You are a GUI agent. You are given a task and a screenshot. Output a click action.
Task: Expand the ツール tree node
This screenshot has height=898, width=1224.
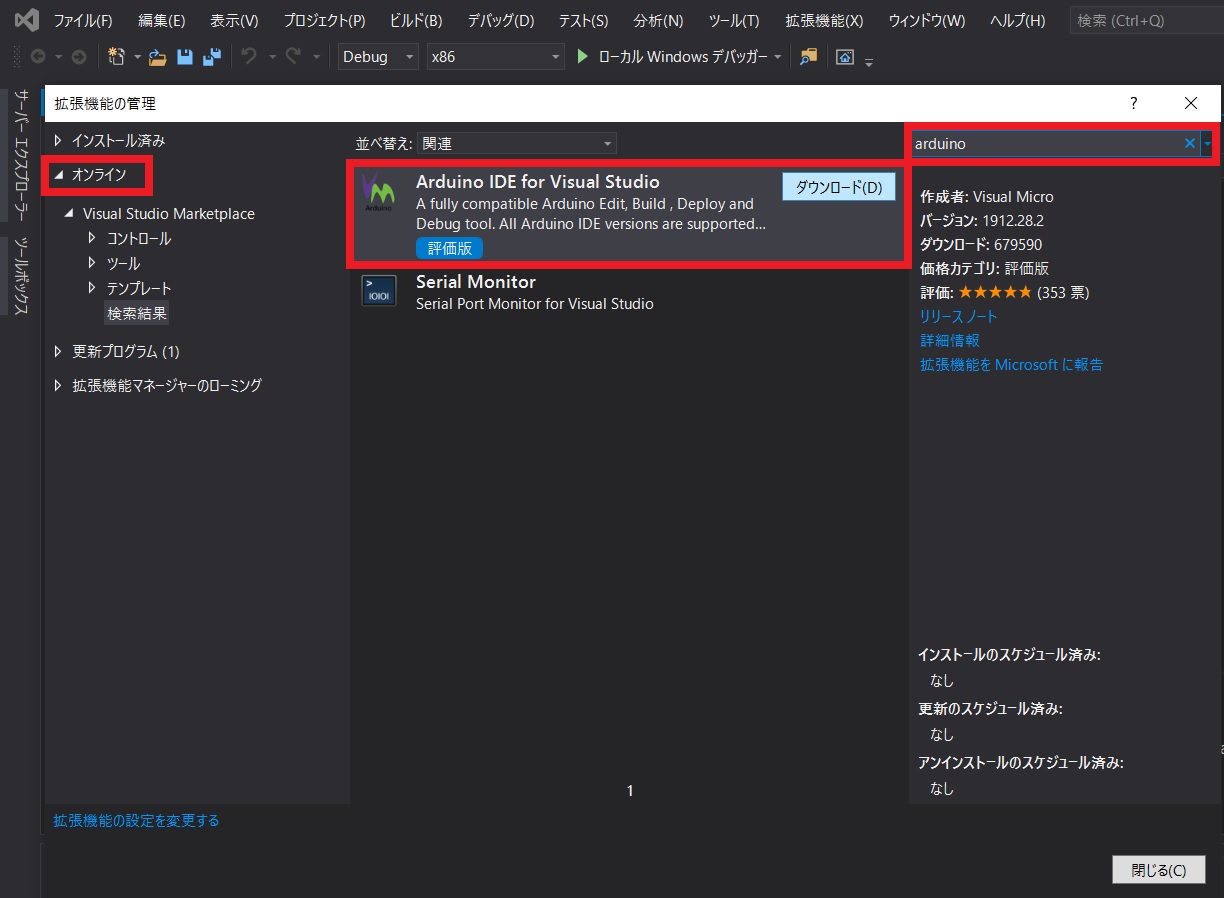[x=92, y=263]
